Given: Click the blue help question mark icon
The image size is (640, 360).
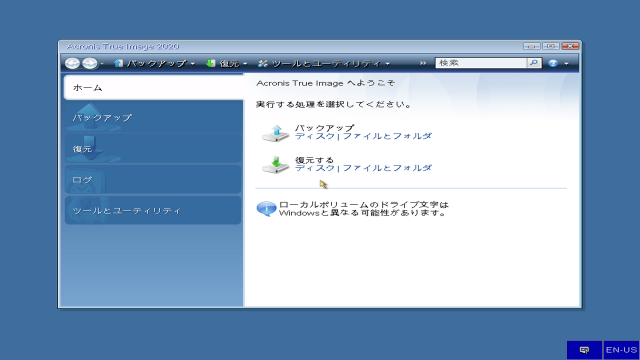Looking at the screenshot, I should click(553, 63).
